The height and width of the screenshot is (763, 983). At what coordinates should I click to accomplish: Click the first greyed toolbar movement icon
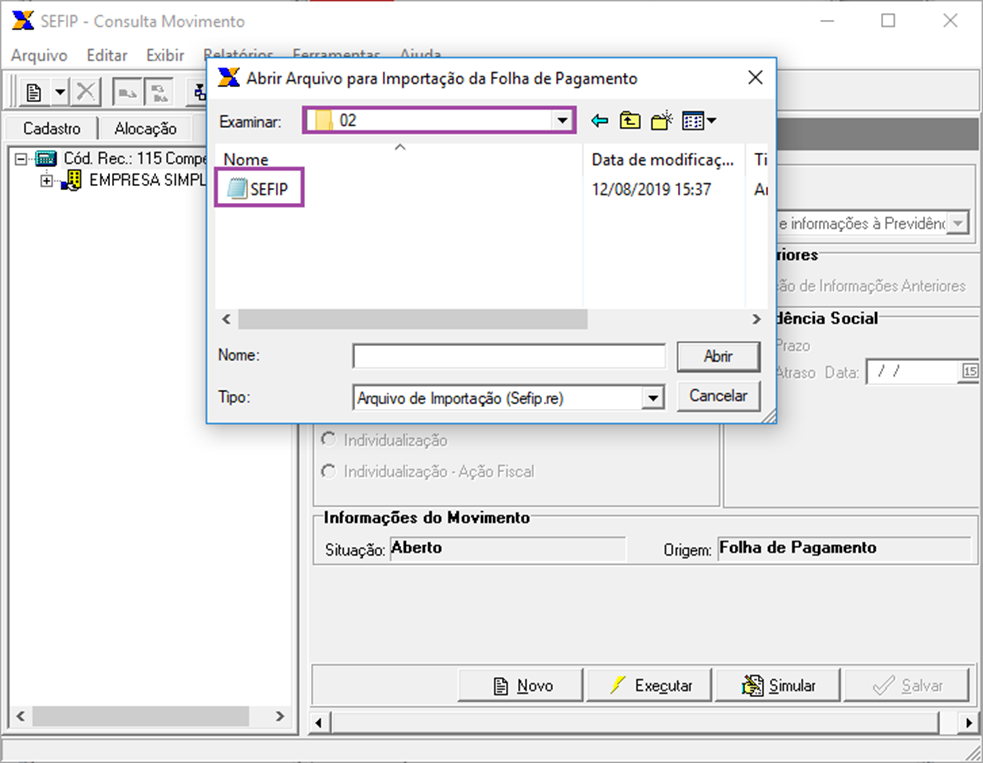tap(127, 93)
